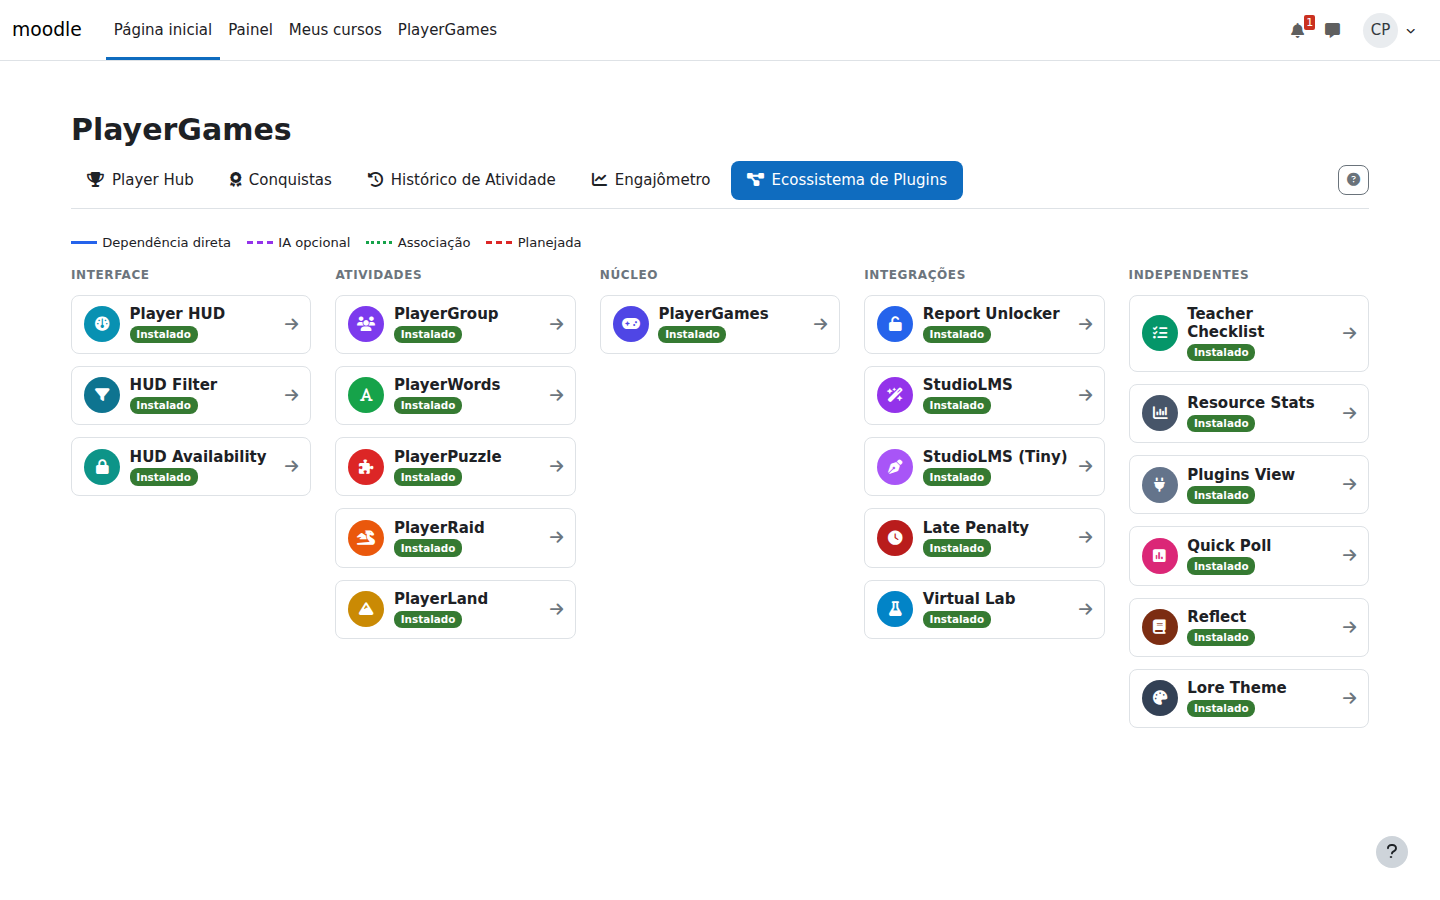1440x900 pixels.
Task: Click the StudioLMS magic wand icon
Action: click(895, 395)
